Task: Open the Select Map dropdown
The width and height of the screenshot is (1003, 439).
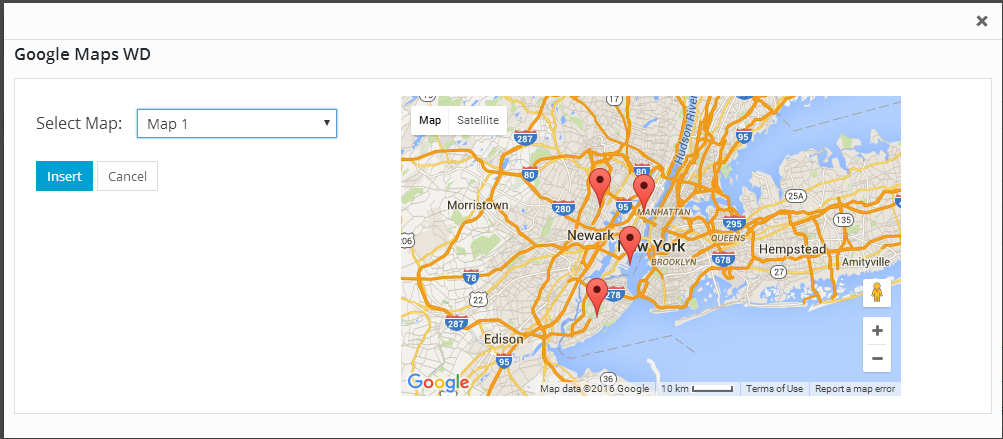Action: [237, 124]
